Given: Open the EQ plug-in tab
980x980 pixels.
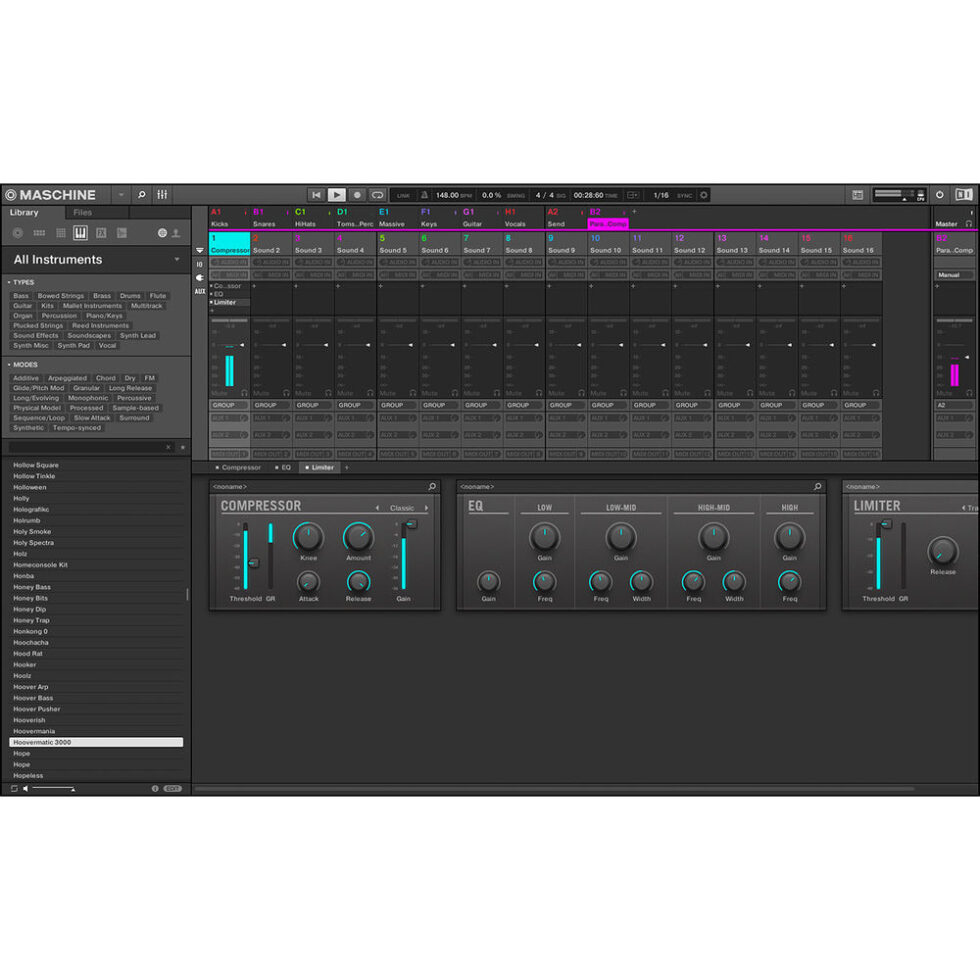Looking at the screenshot, I should (283, 468).
